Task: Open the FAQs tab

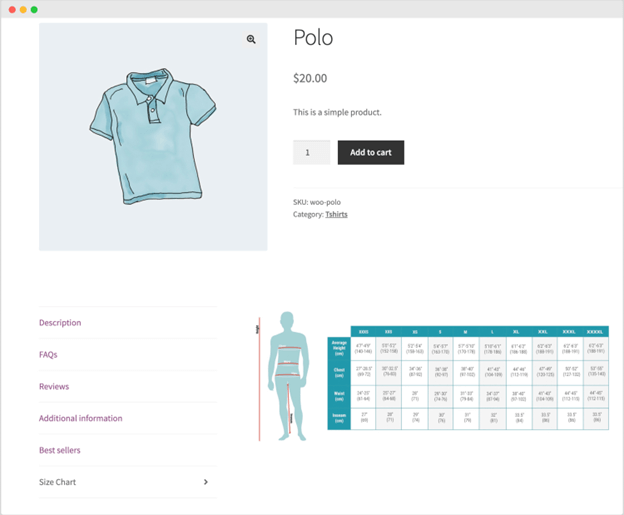Action: 50,355
